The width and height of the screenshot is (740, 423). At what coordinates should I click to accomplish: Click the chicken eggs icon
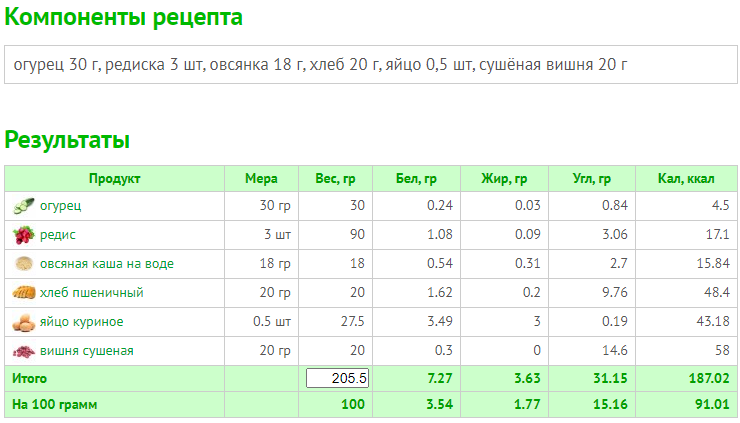click(x=24, y=322)
